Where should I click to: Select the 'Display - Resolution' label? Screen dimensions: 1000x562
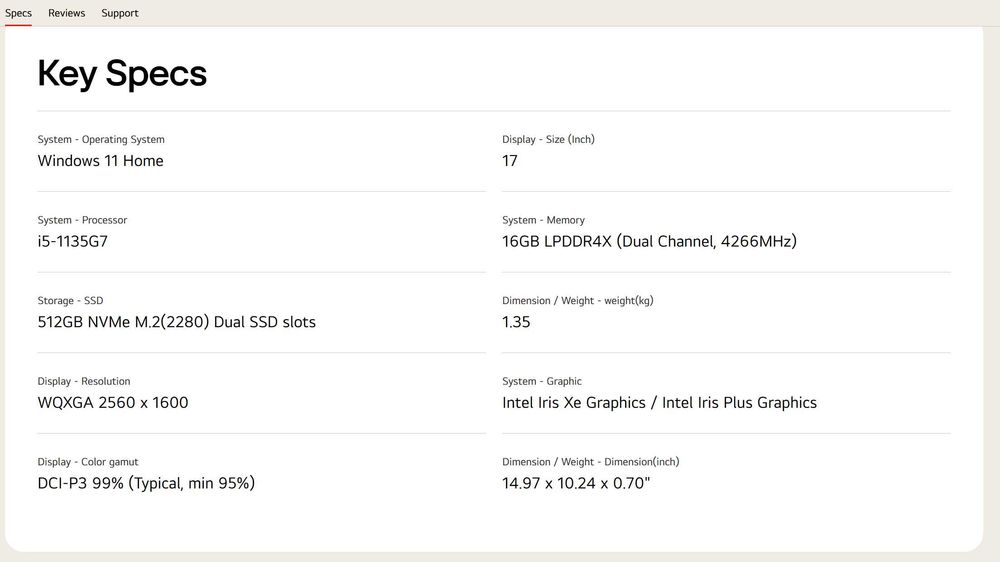click(x=84, y=381)
